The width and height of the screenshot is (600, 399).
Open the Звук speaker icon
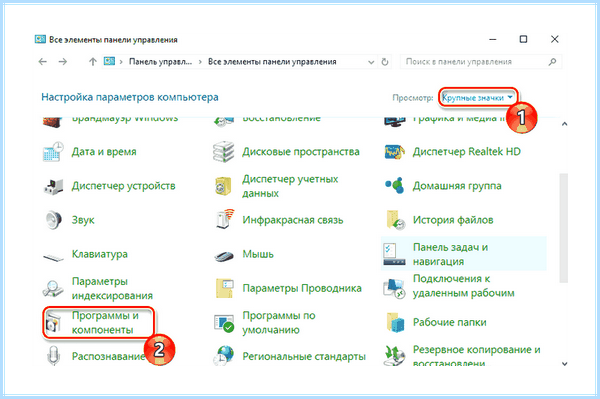pos(53,220)
